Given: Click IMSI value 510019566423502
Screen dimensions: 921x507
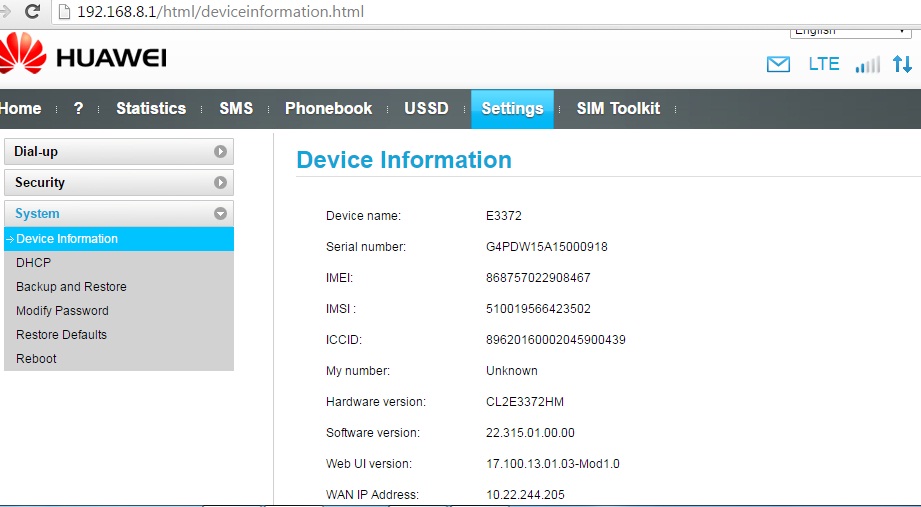Looking at the screenshot, I should coord(538,309).
